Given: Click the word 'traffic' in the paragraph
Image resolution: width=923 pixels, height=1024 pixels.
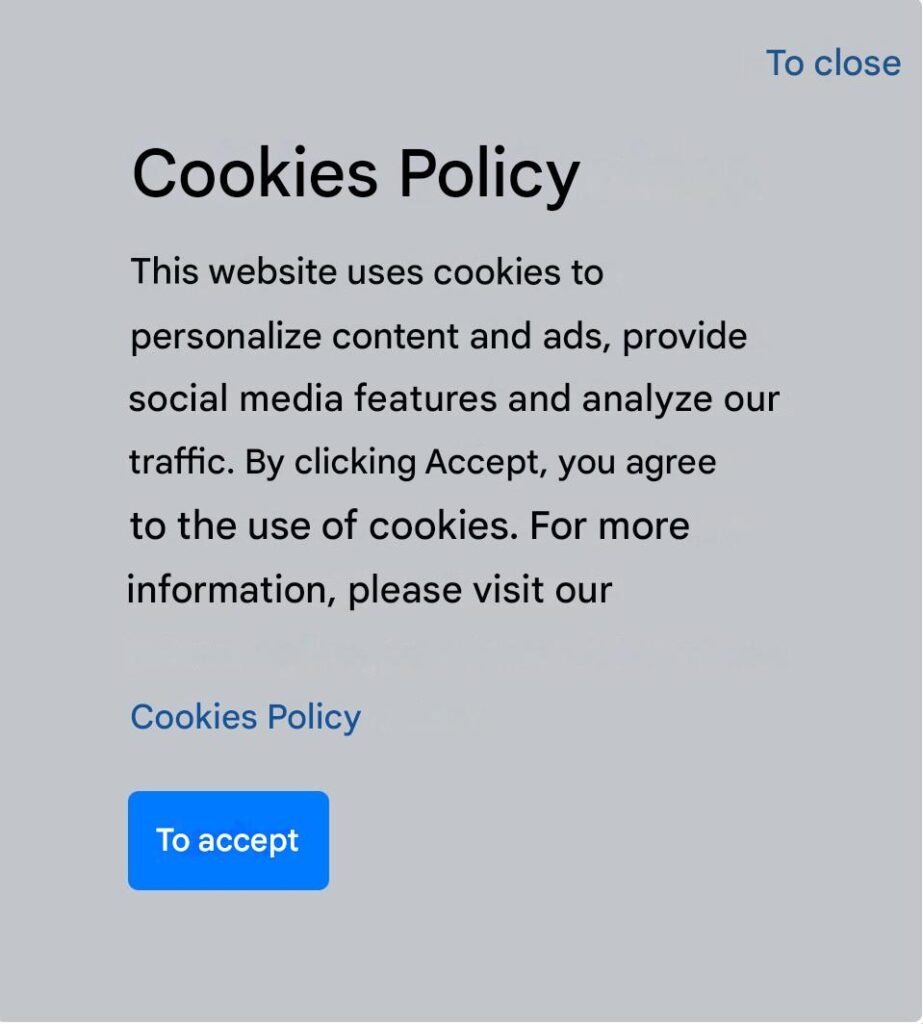Looking at the screenshot, I should pos(181,462).
